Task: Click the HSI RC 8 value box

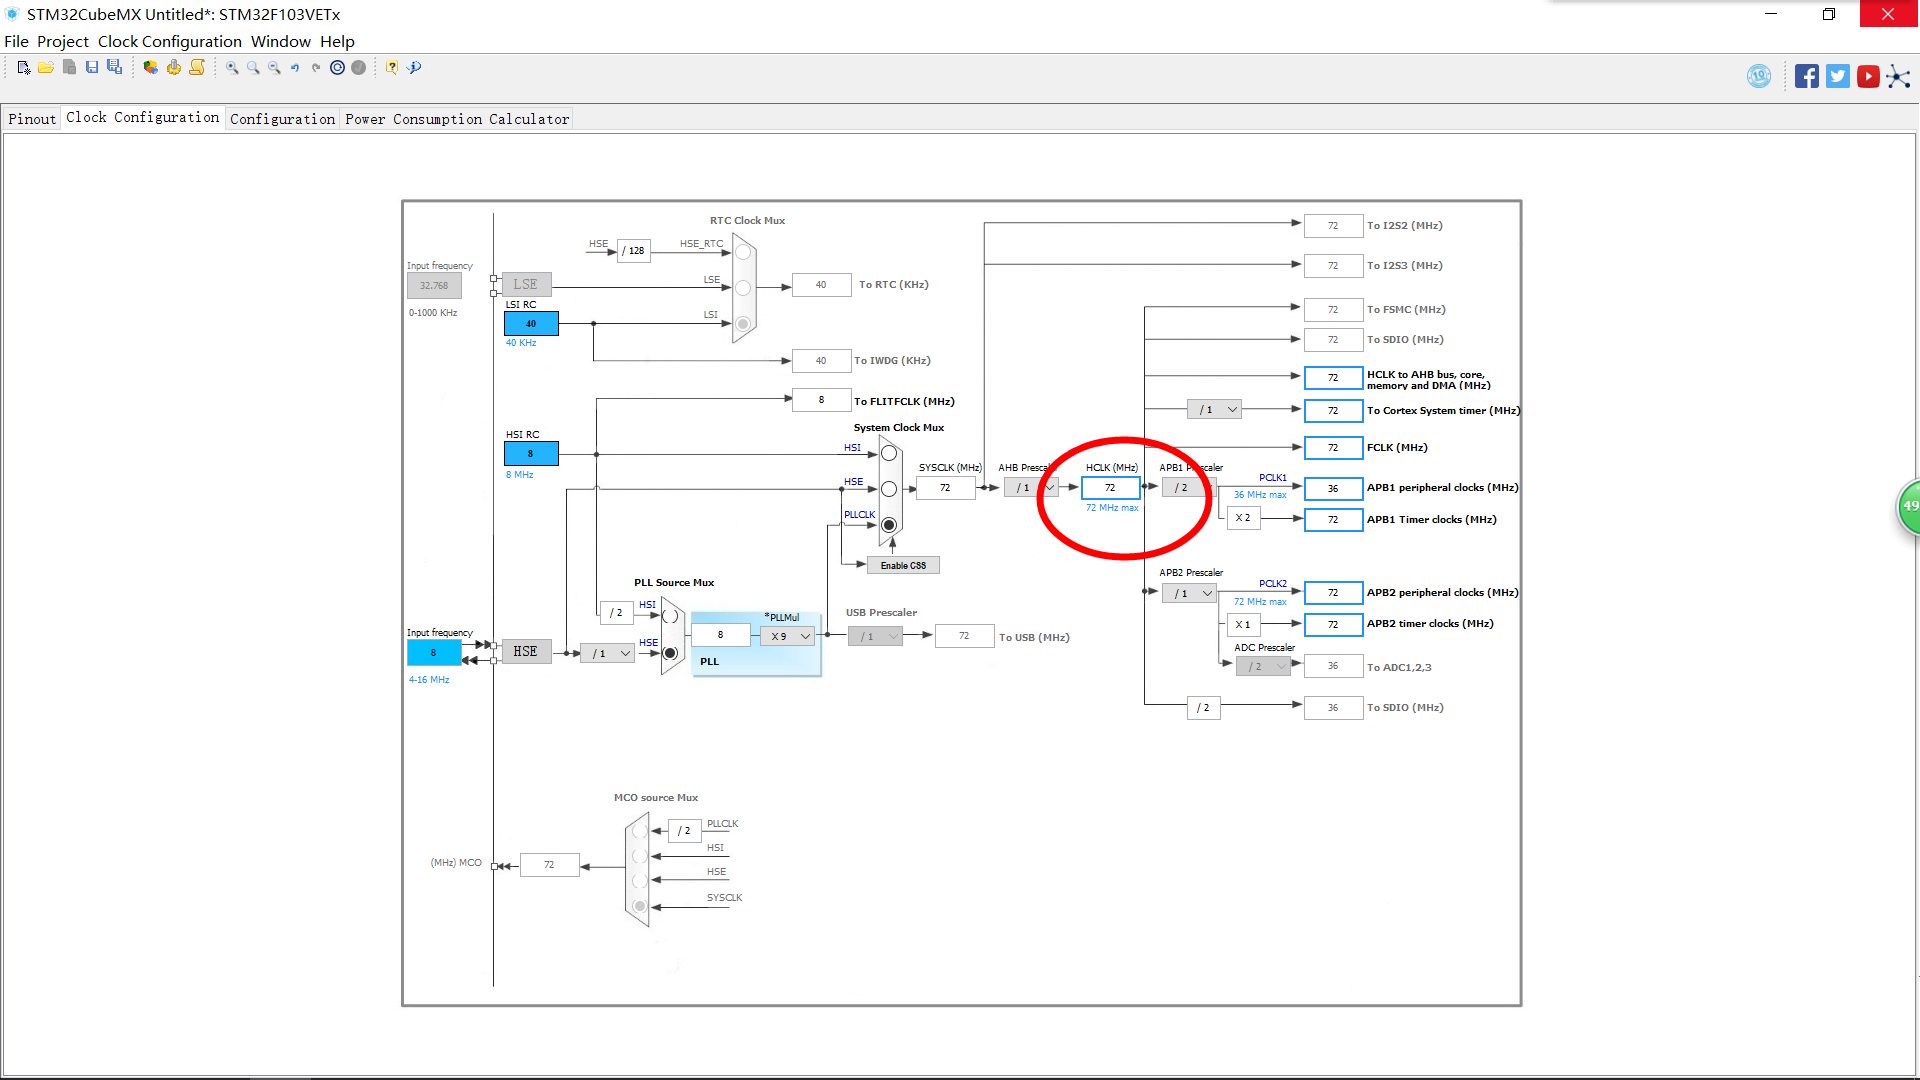Action: [x=531, y=454]
